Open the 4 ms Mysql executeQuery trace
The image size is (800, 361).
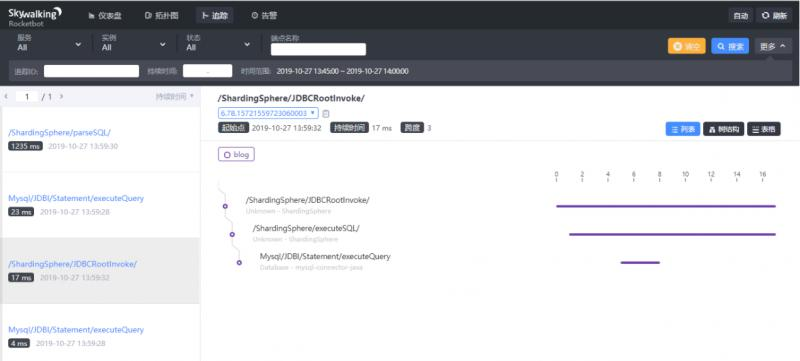100,332
